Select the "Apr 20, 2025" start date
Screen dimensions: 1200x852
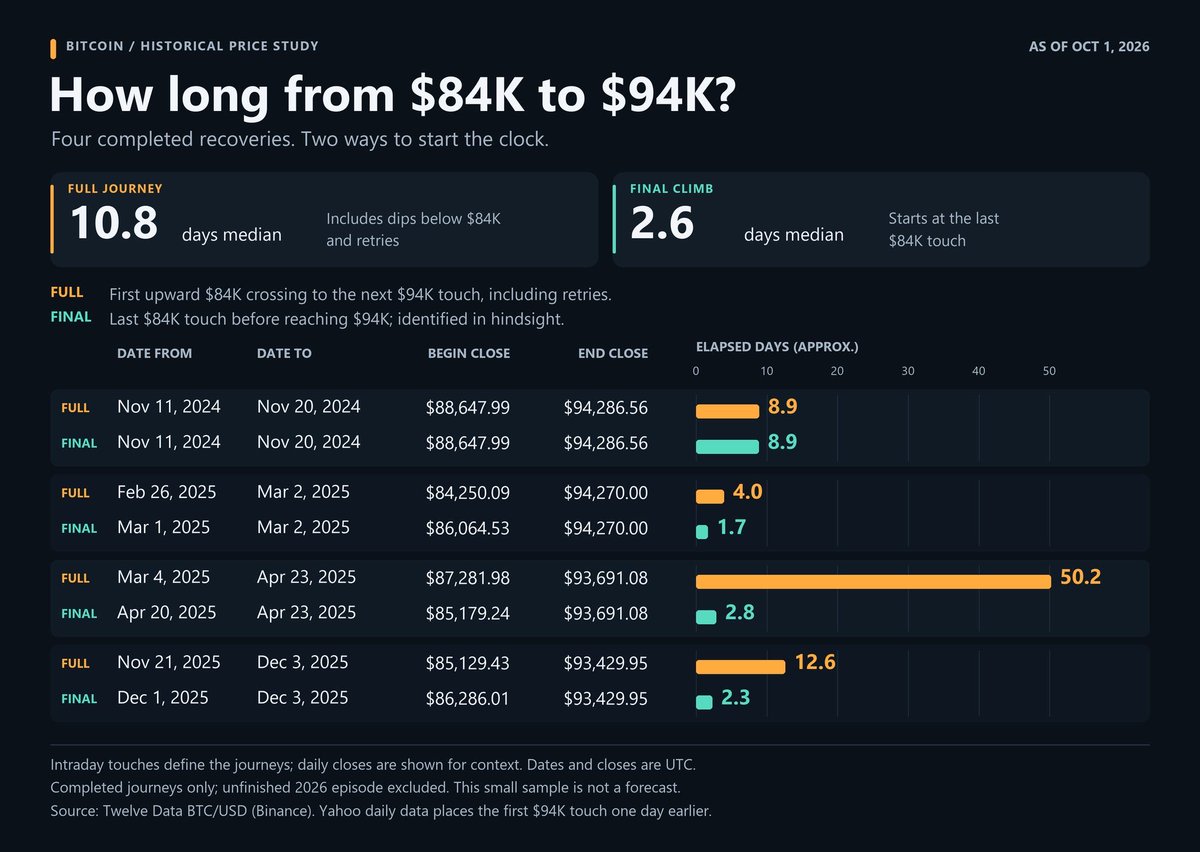click(166, 612)
